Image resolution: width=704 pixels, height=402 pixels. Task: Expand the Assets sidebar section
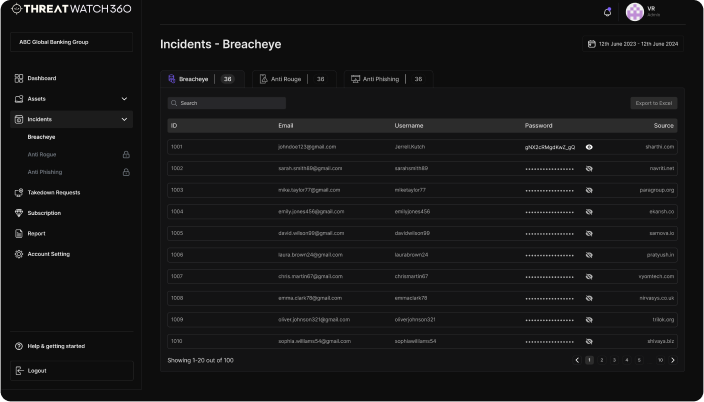tap(124, 99)
